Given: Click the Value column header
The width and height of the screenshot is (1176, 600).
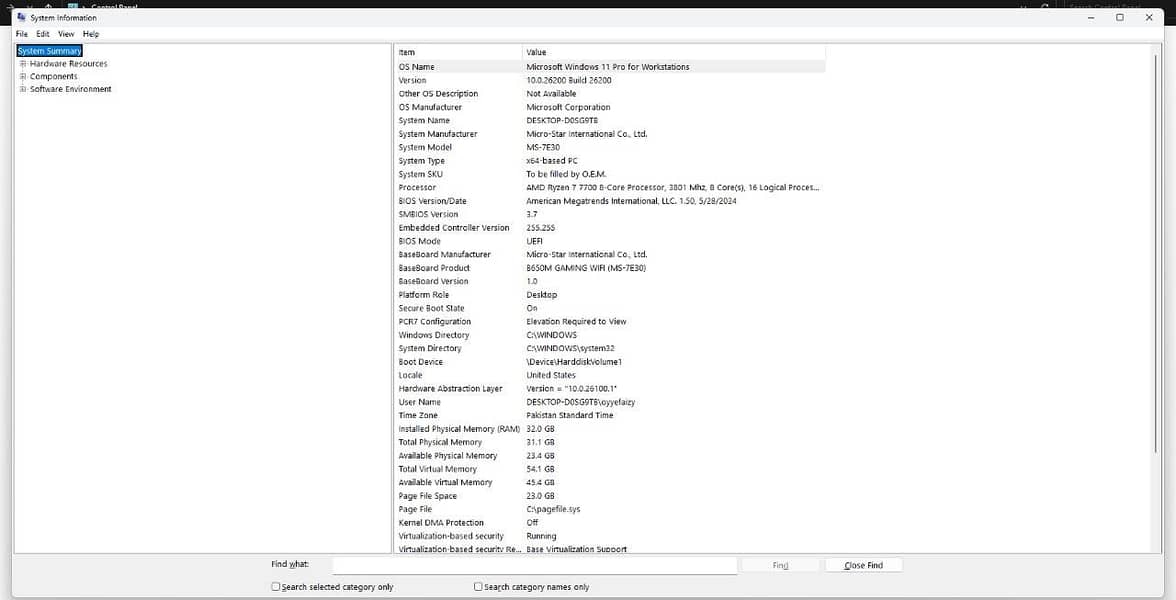Looking at the screenshot, I should click(x=674, y=52).
